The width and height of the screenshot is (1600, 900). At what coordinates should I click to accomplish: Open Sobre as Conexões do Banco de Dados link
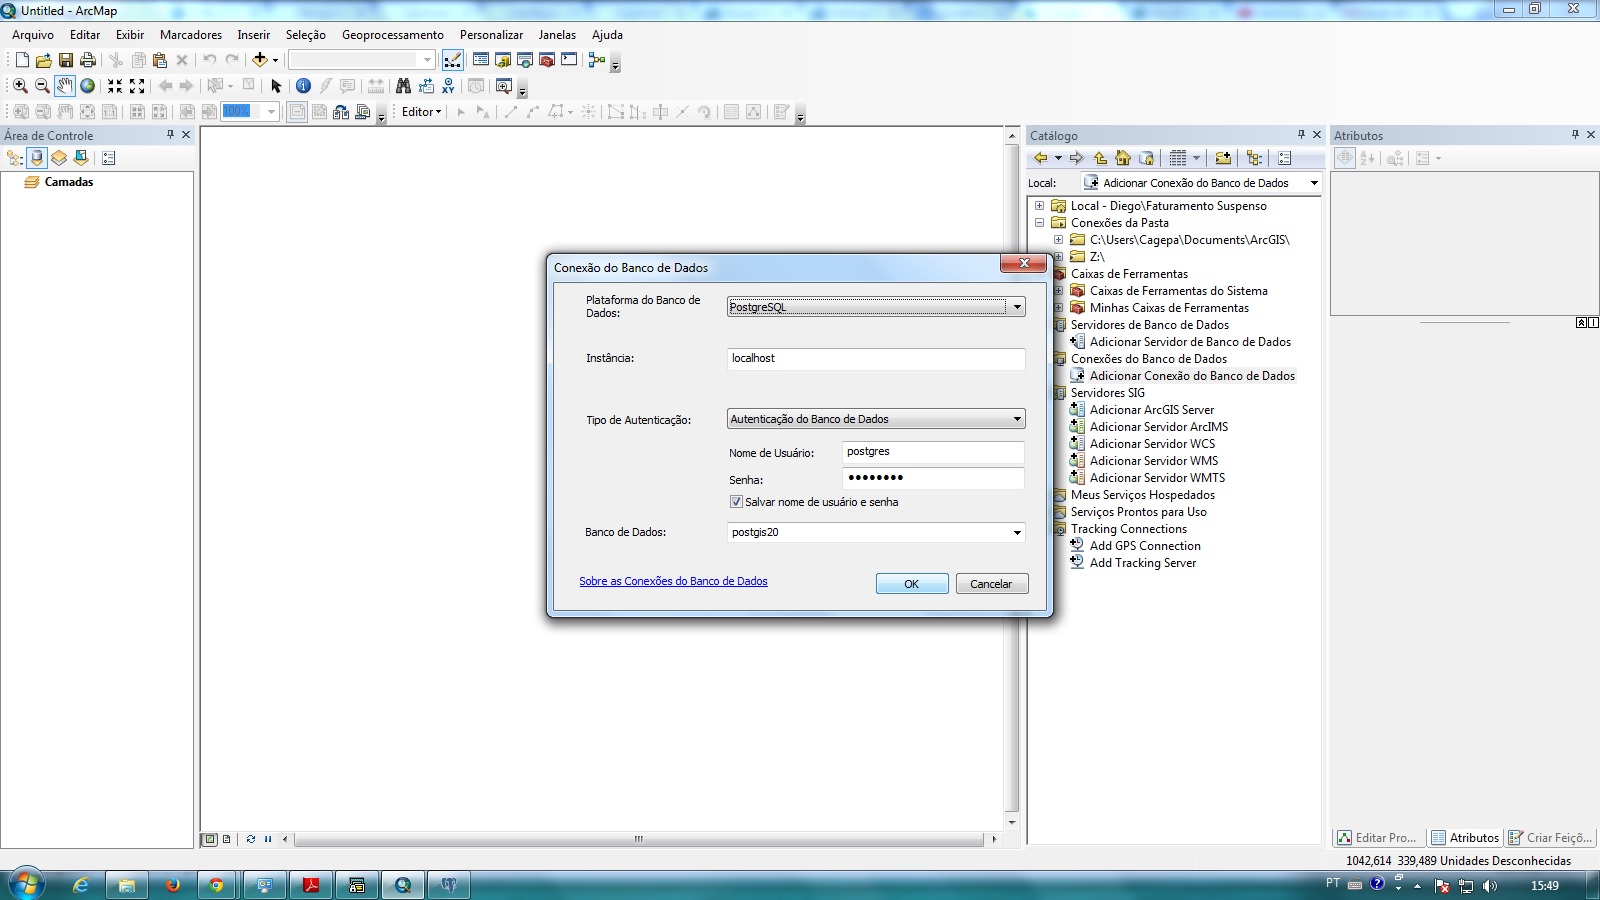pos(674,581)
